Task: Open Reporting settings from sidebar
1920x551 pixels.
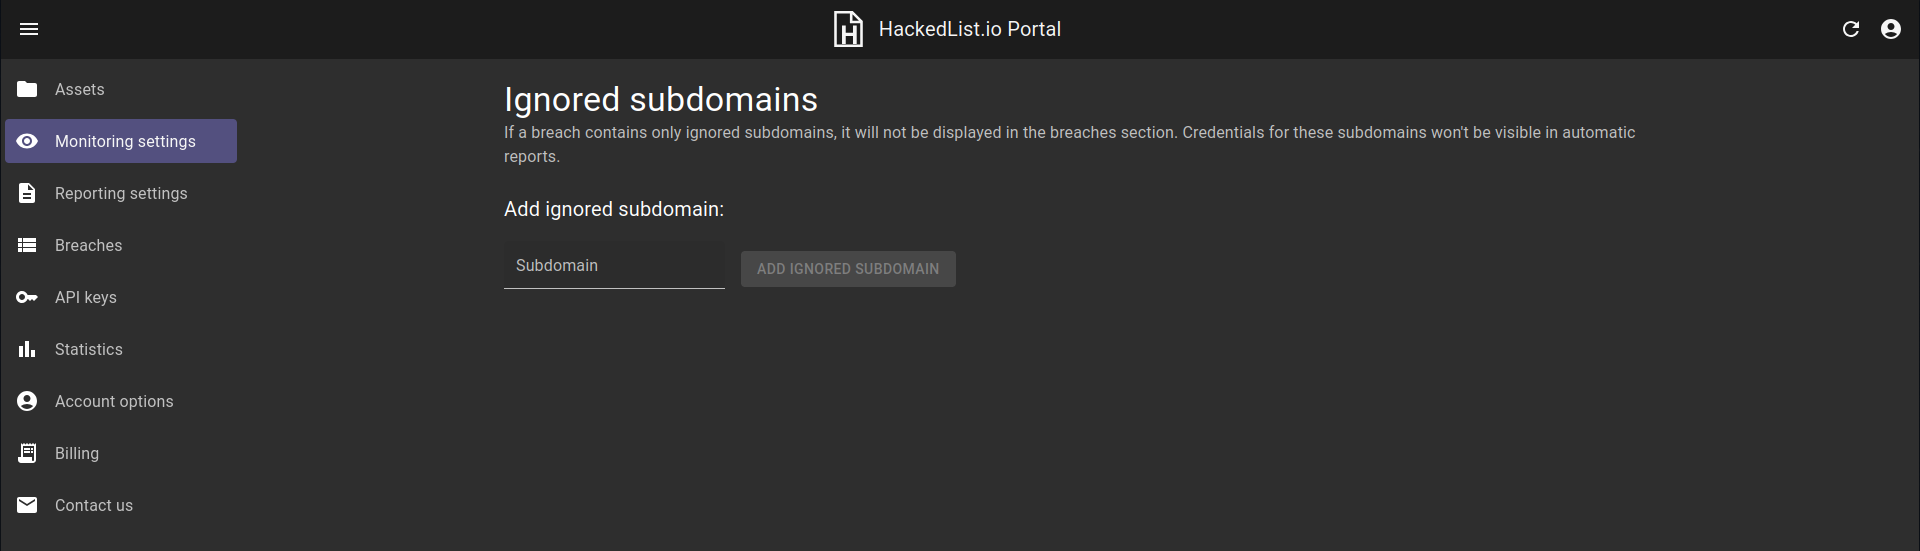Action: tap(121, 193)
